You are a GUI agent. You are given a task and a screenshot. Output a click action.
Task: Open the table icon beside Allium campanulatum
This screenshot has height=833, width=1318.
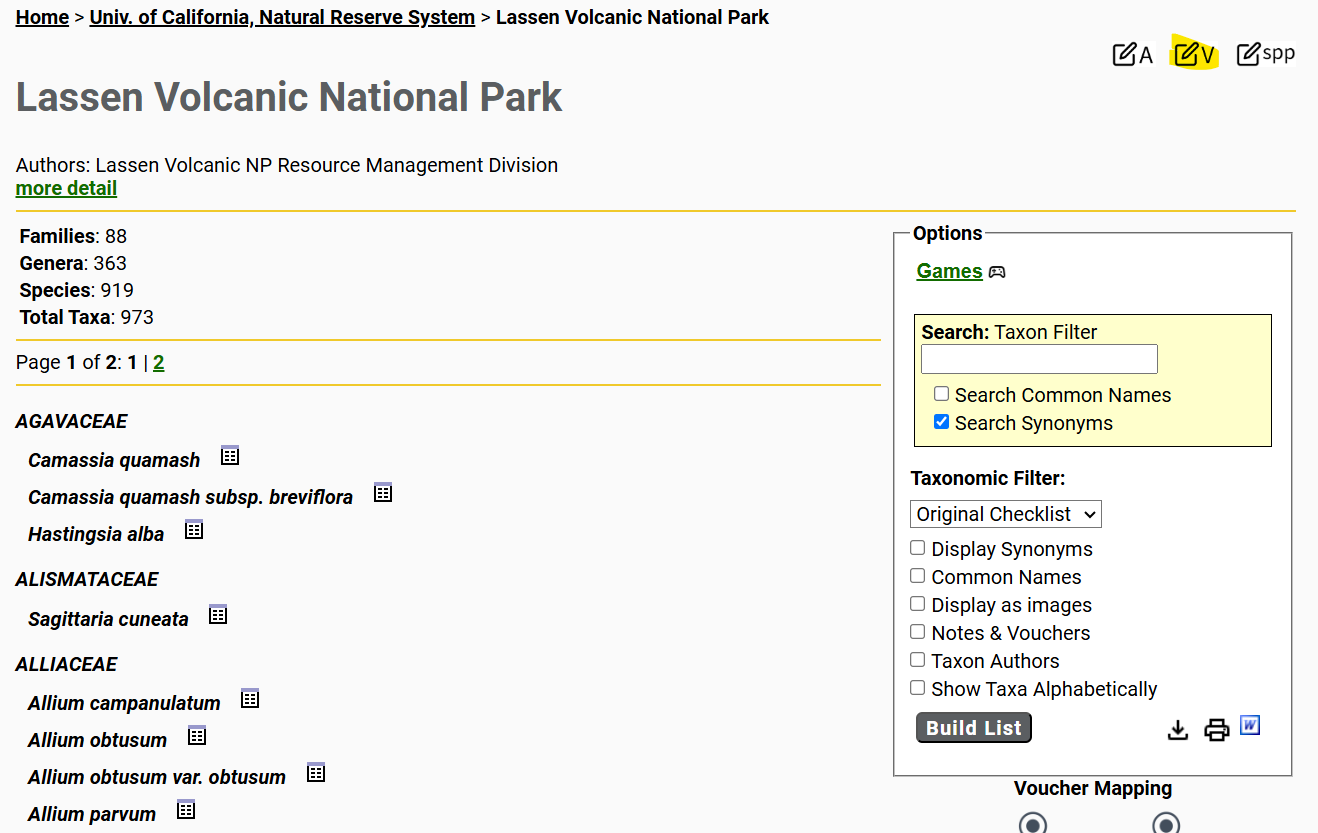250,699
